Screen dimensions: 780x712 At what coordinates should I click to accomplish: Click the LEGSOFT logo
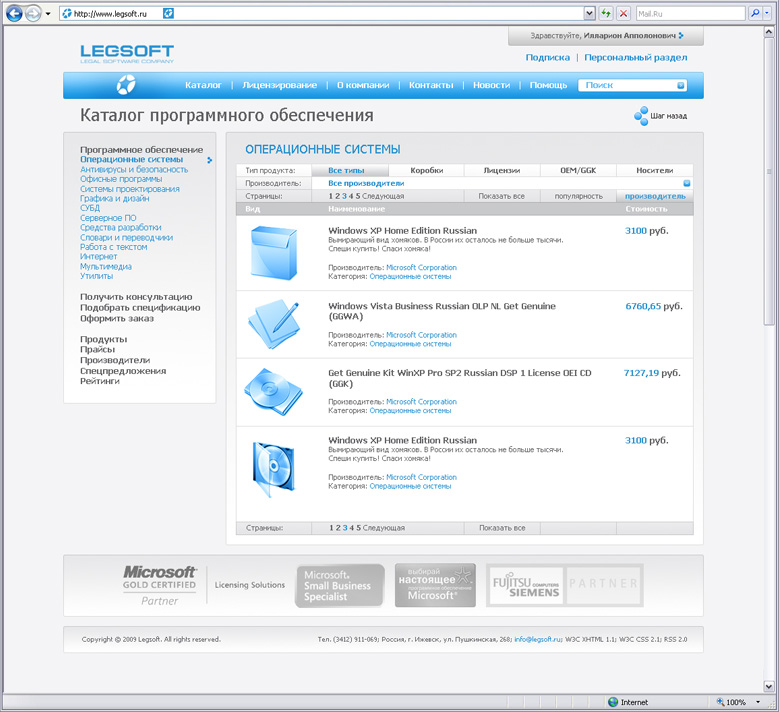(x=127, y=54)
